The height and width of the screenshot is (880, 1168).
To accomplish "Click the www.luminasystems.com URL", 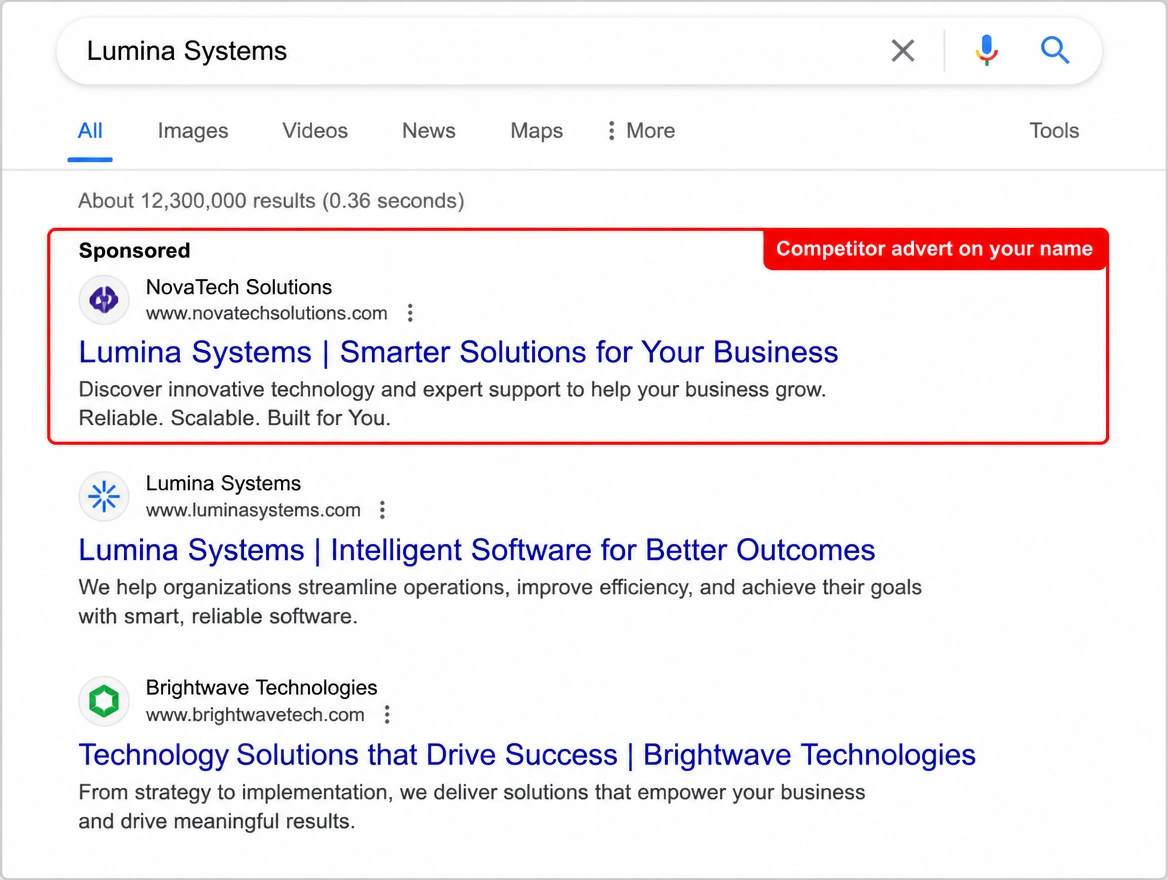I will pyautogui.click(x=253, y=510).
